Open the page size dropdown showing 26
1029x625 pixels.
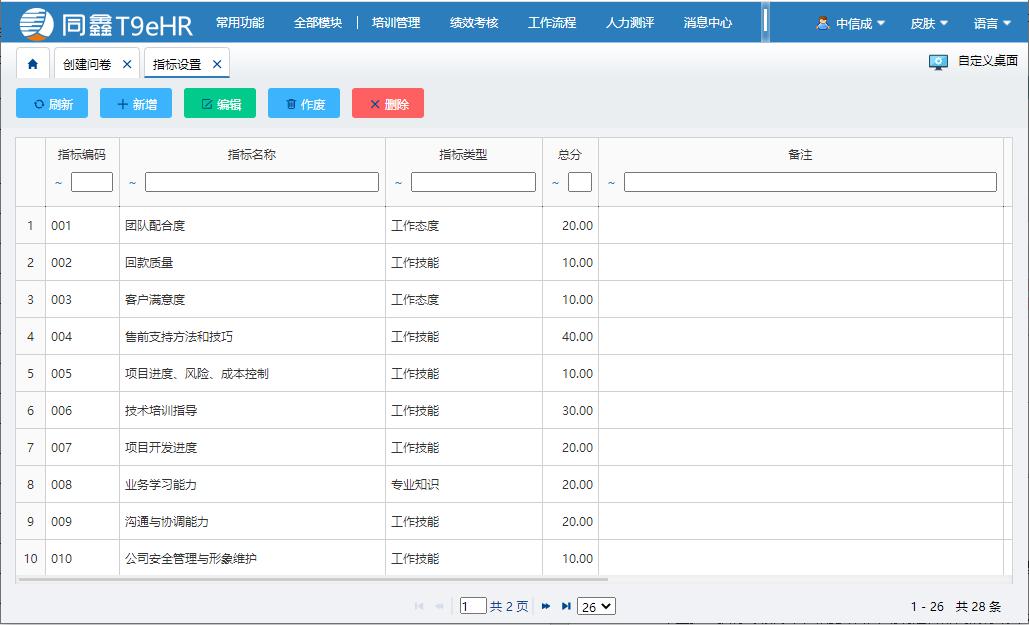click(596, 605)
